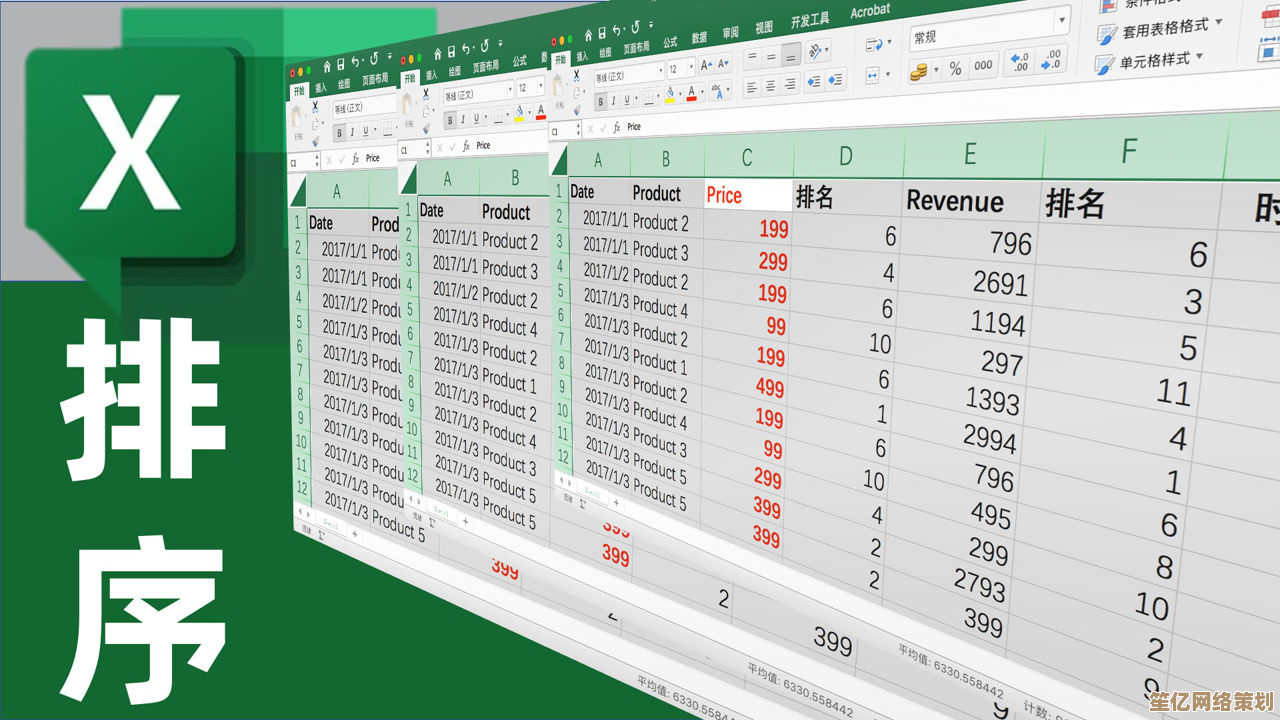Screen dimensions: 1280x720
Task: Click the fx insert function icon in the front window
Action: [x=616, y=128]
